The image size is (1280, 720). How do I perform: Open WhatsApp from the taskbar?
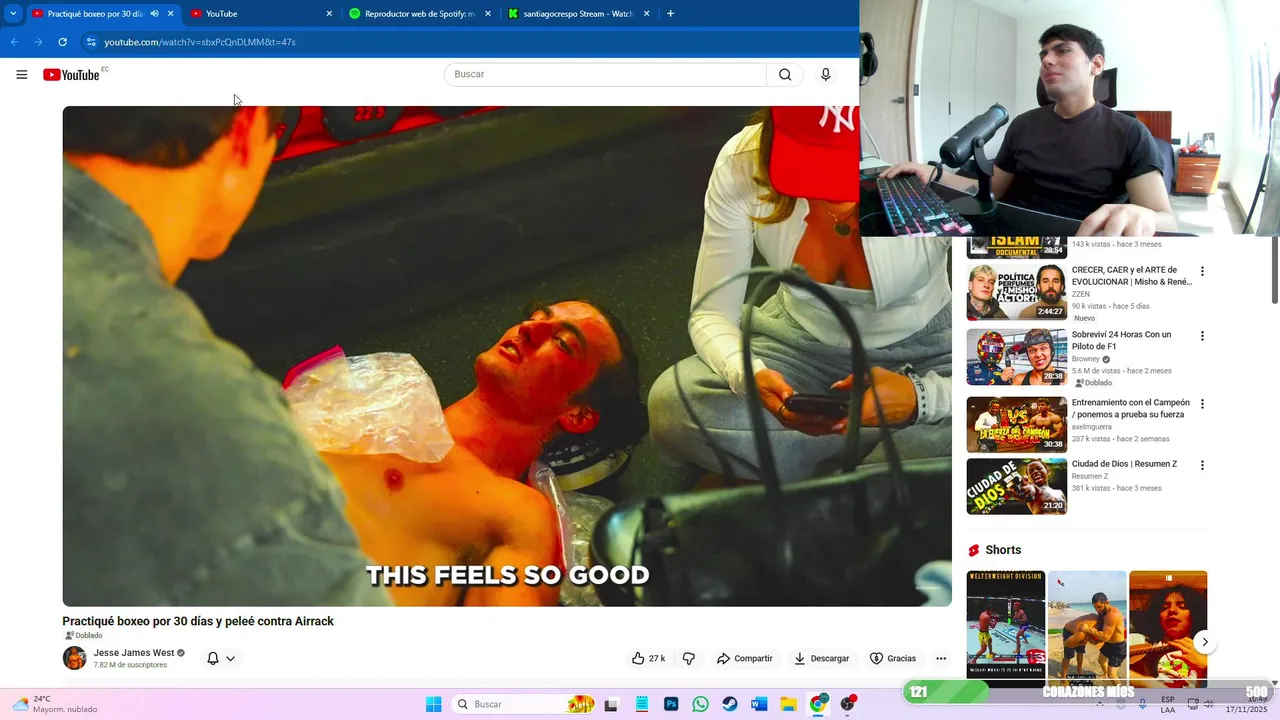tap(700, 704)
